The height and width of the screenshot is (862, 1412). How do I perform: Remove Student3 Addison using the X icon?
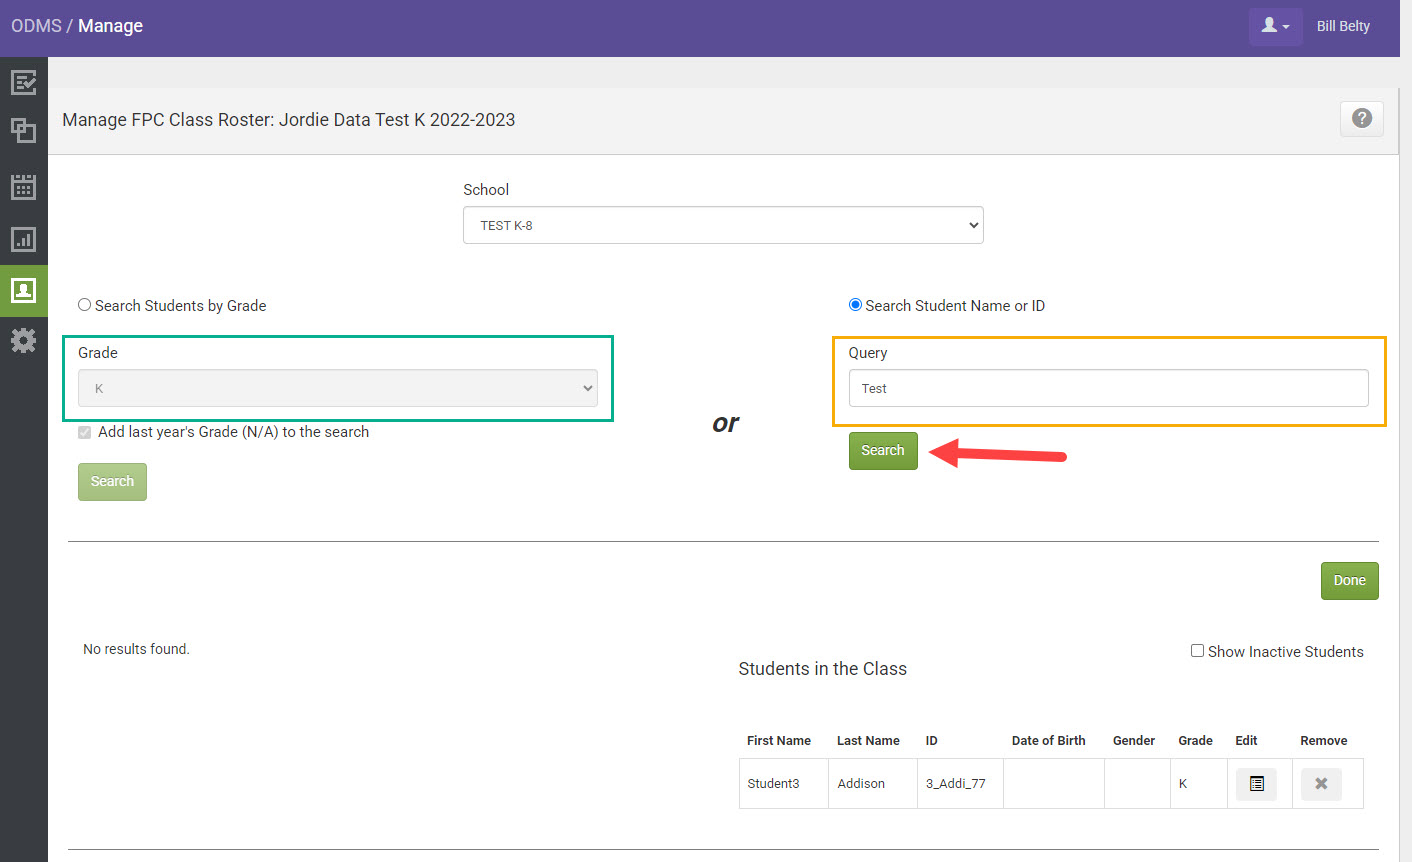[x=1321, y=784]
